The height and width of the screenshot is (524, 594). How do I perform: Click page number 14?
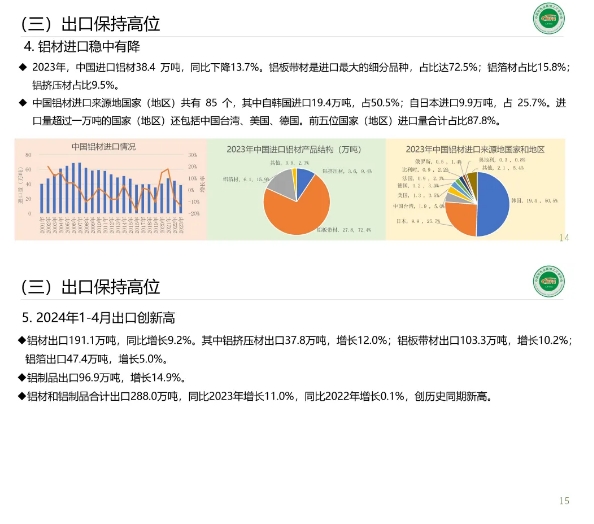pos(564,238)
